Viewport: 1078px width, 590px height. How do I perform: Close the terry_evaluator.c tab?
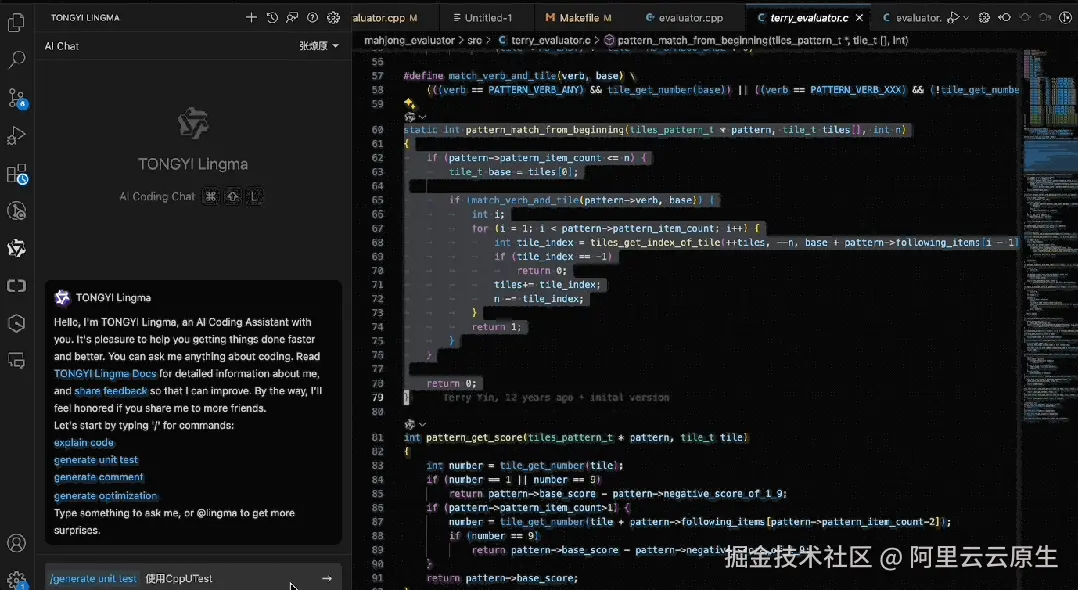point(859,18)
